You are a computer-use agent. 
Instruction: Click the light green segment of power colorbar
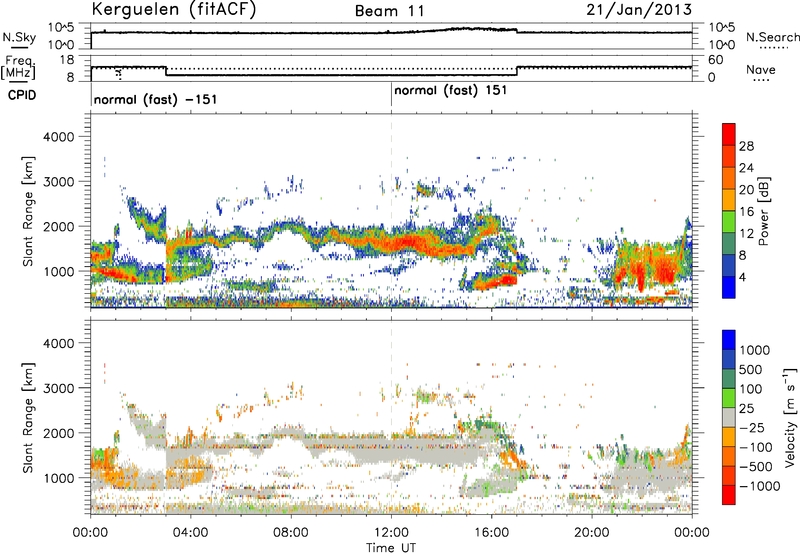[x=729, y=222]
